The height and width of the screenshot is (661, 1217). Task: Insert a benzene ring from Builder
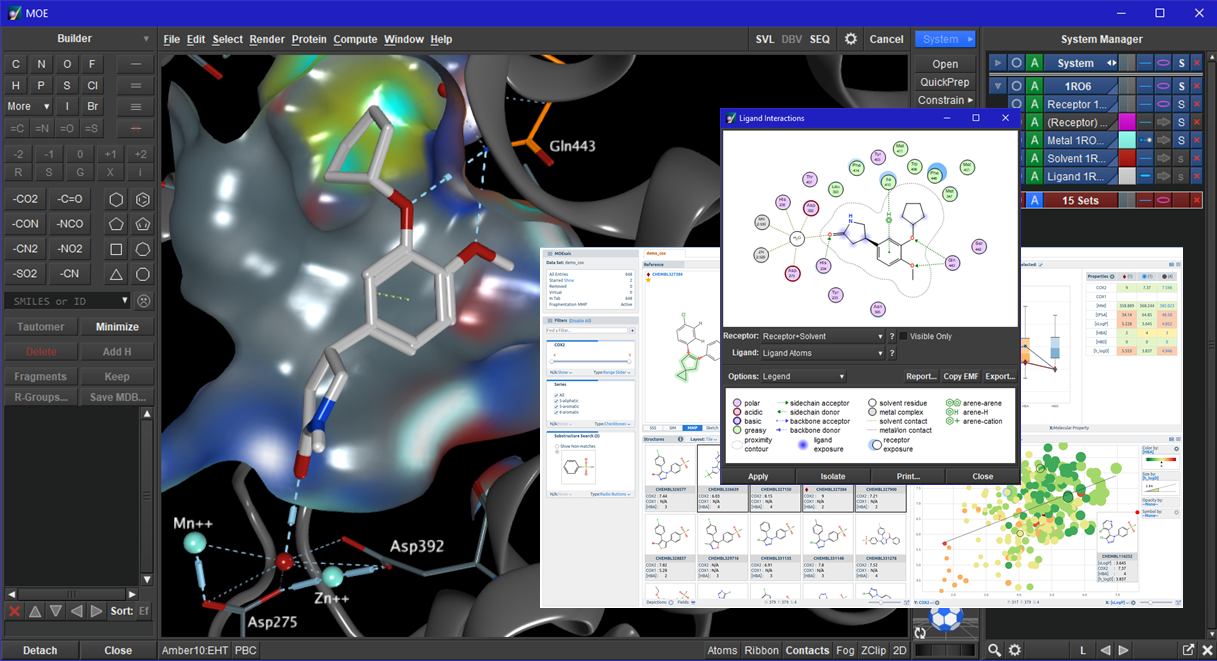(x=143, y=199)
